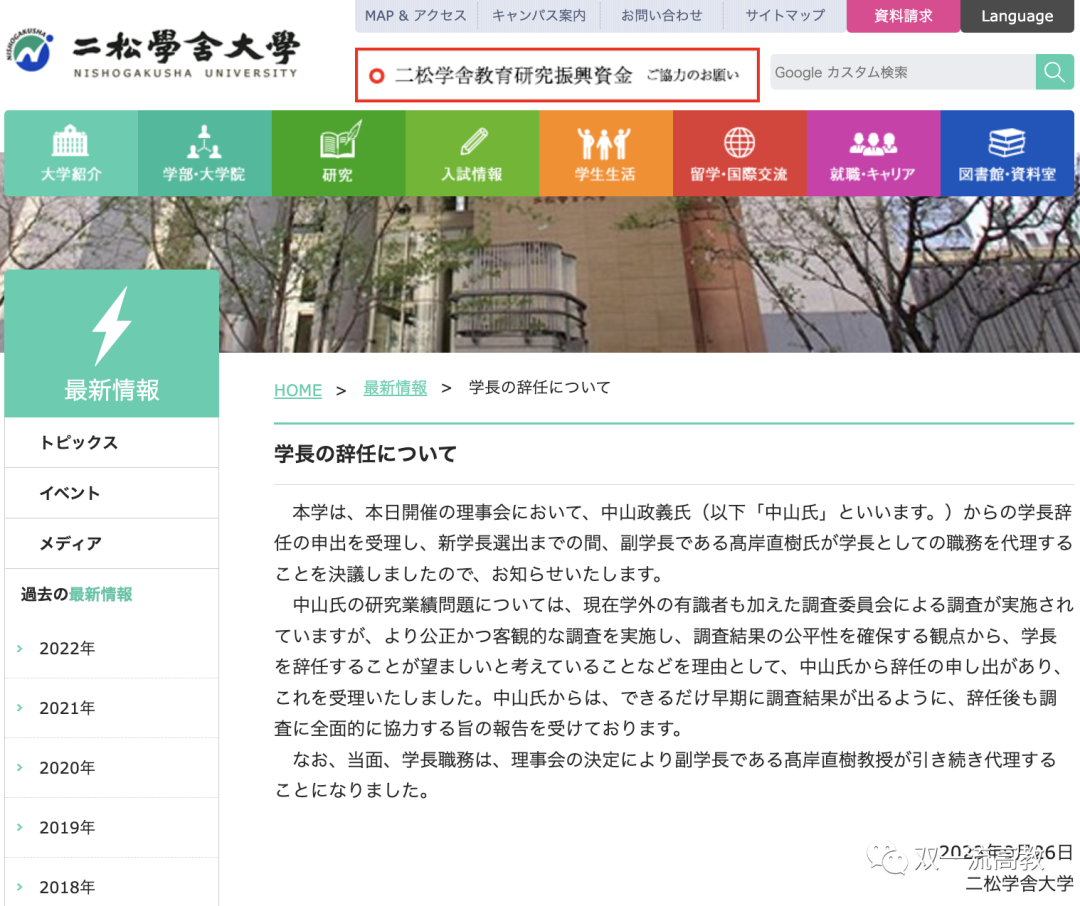Open 大学紹介 building icon tile
The height and width of the screenshot is (906, 1080).
tap(71, 153)
